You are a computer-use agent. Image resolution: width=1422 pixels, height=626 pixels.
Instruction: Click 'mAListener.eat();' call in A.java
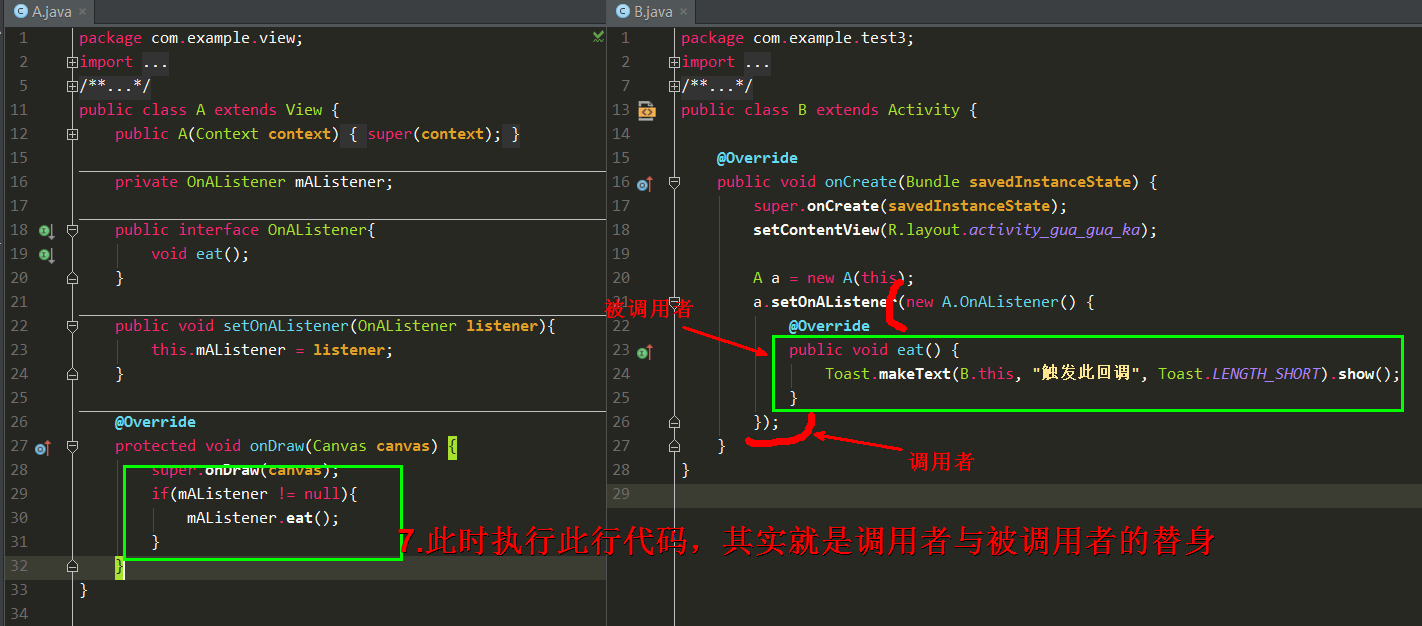(x=263, y=518)
